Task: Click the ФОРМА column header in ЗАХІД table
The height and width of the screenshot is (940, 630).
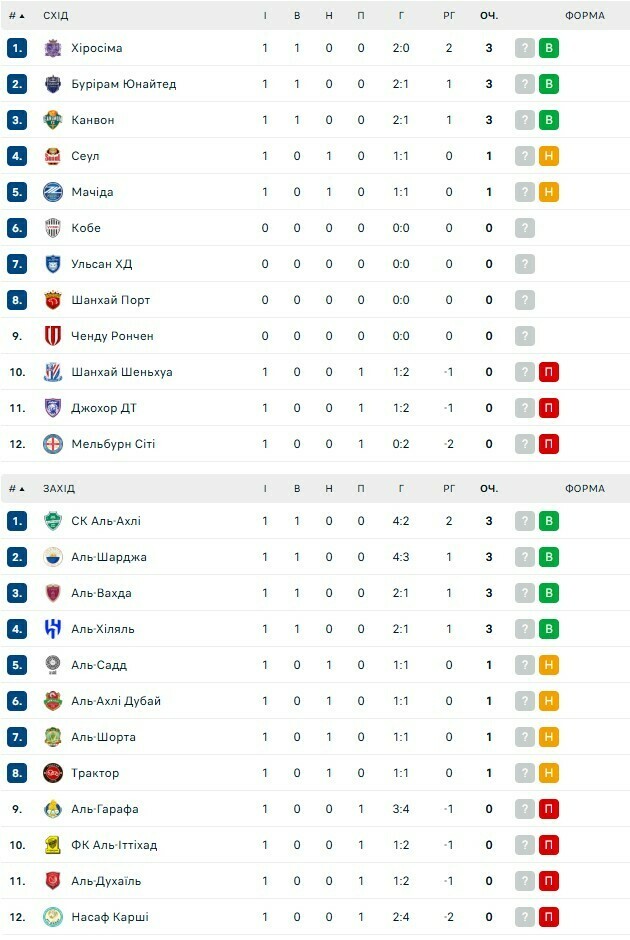Action: [584, 489]
